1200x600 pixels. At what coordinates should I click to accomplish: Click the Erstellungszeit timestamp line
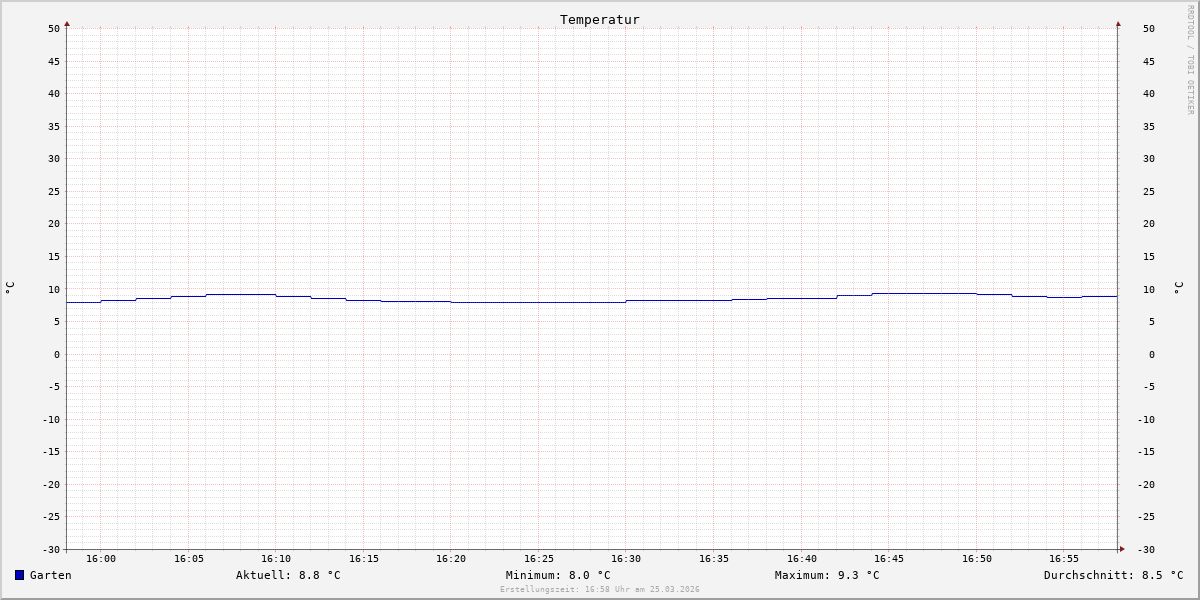click(x=600, y=589)
